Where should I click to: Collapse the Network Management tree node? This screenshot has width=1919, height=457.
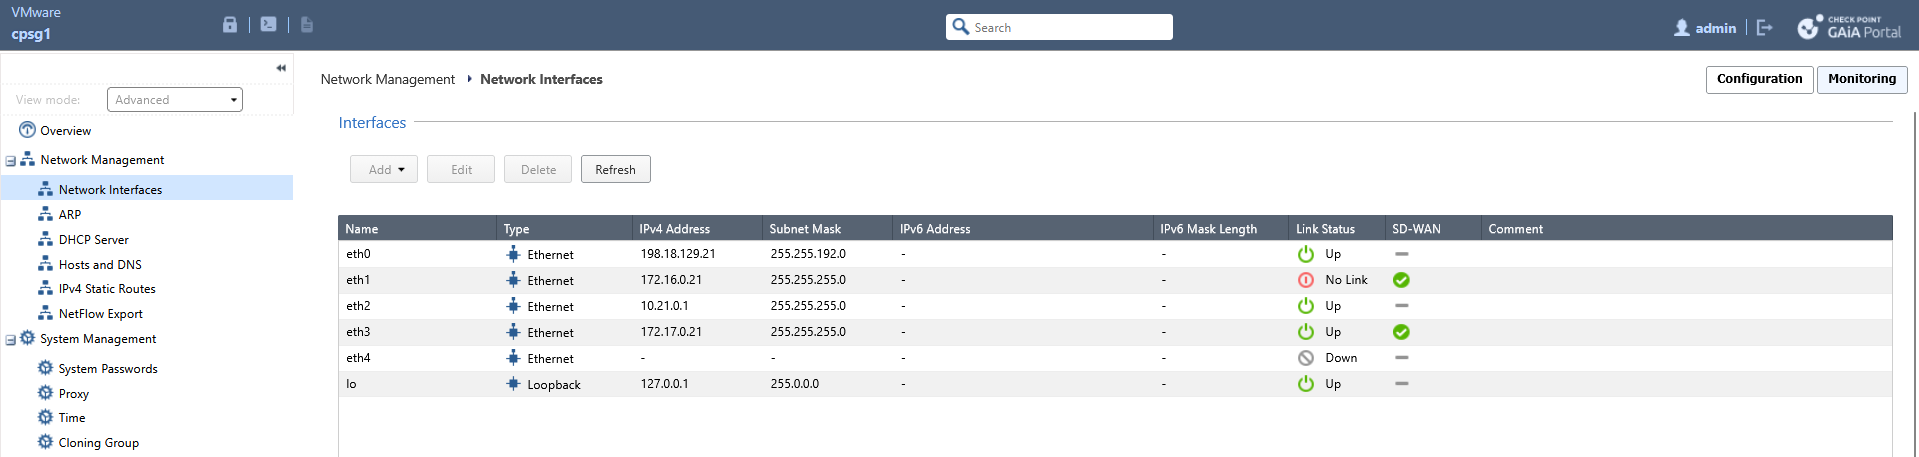[11, 160]
